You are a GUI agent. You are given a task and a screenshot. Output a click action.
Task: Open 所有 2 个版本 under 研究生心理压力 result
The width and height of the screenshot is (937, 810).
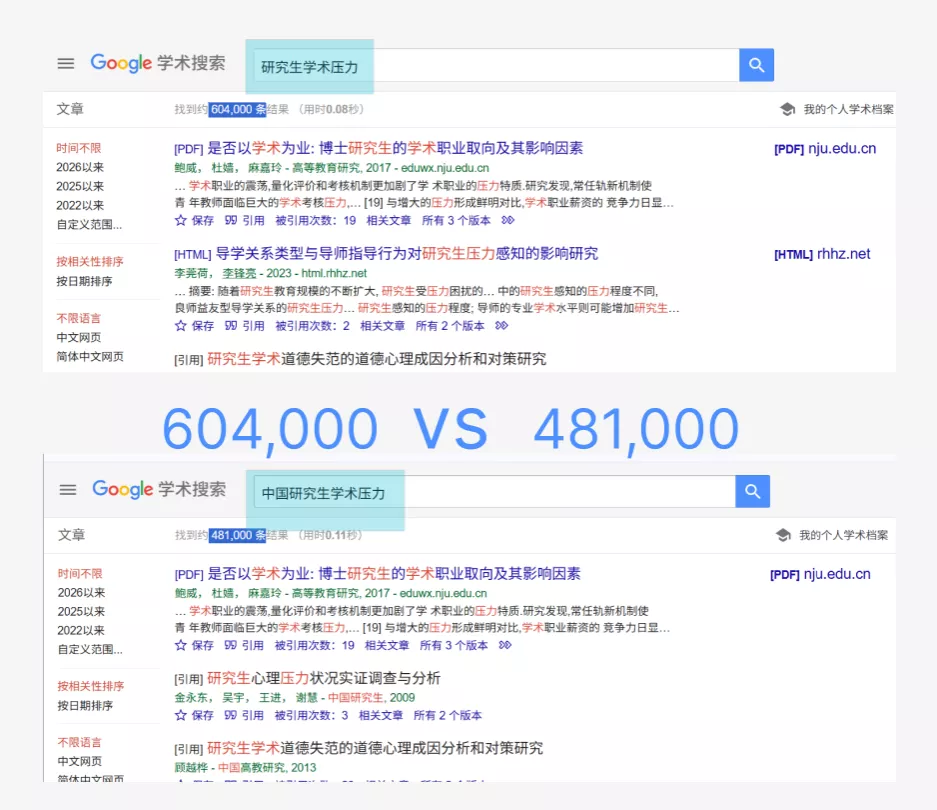(447, 716)
